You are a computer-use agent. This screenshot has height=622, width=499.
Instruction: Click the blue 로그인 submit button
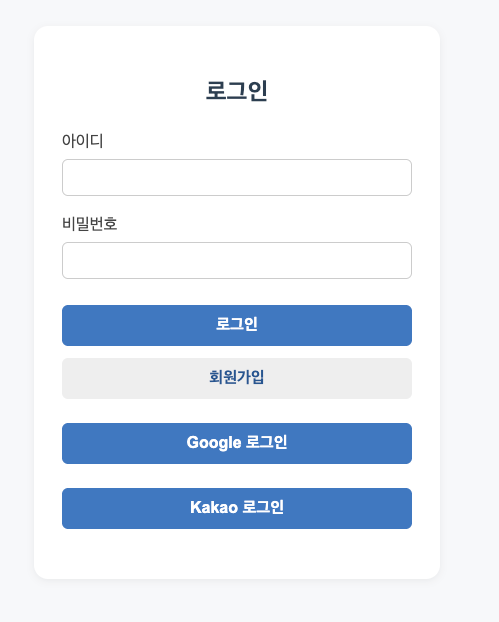(237, 325)
